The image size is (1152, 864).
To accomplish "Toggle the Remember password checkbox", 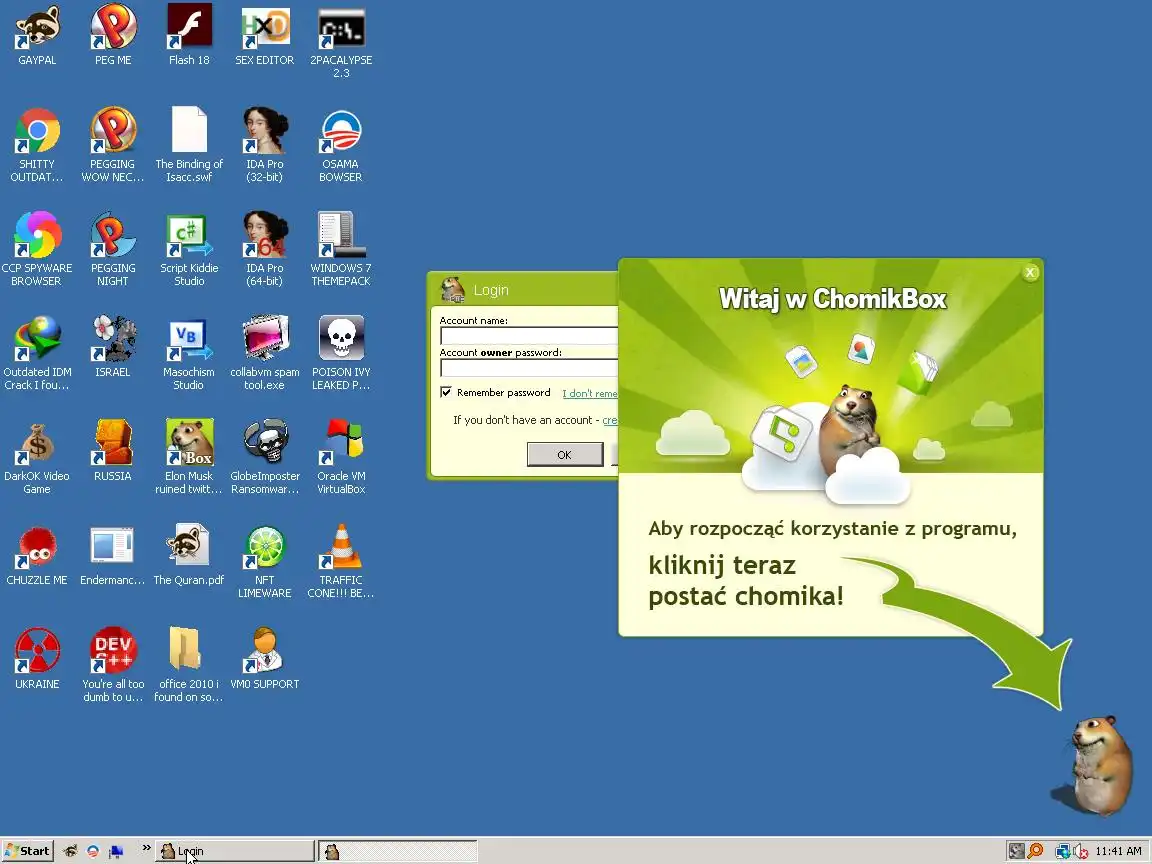I will coord(446,392).
